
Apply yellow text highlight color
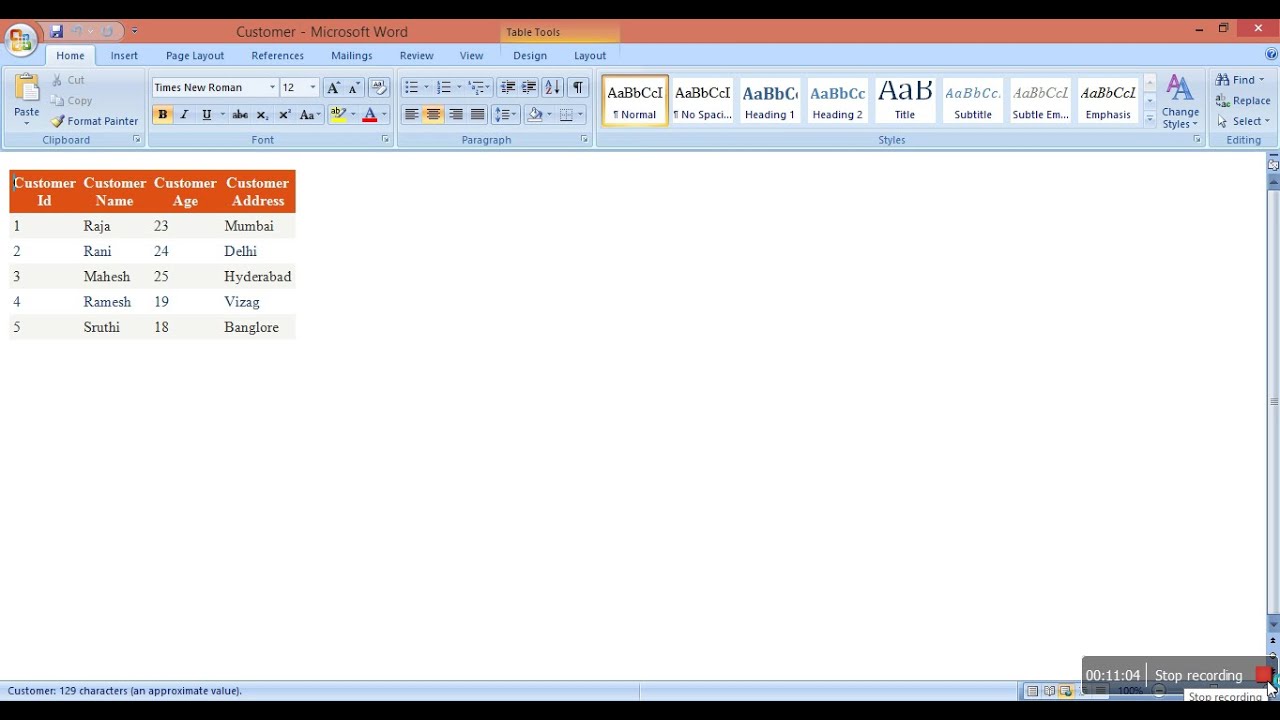[x=338, y=115]
